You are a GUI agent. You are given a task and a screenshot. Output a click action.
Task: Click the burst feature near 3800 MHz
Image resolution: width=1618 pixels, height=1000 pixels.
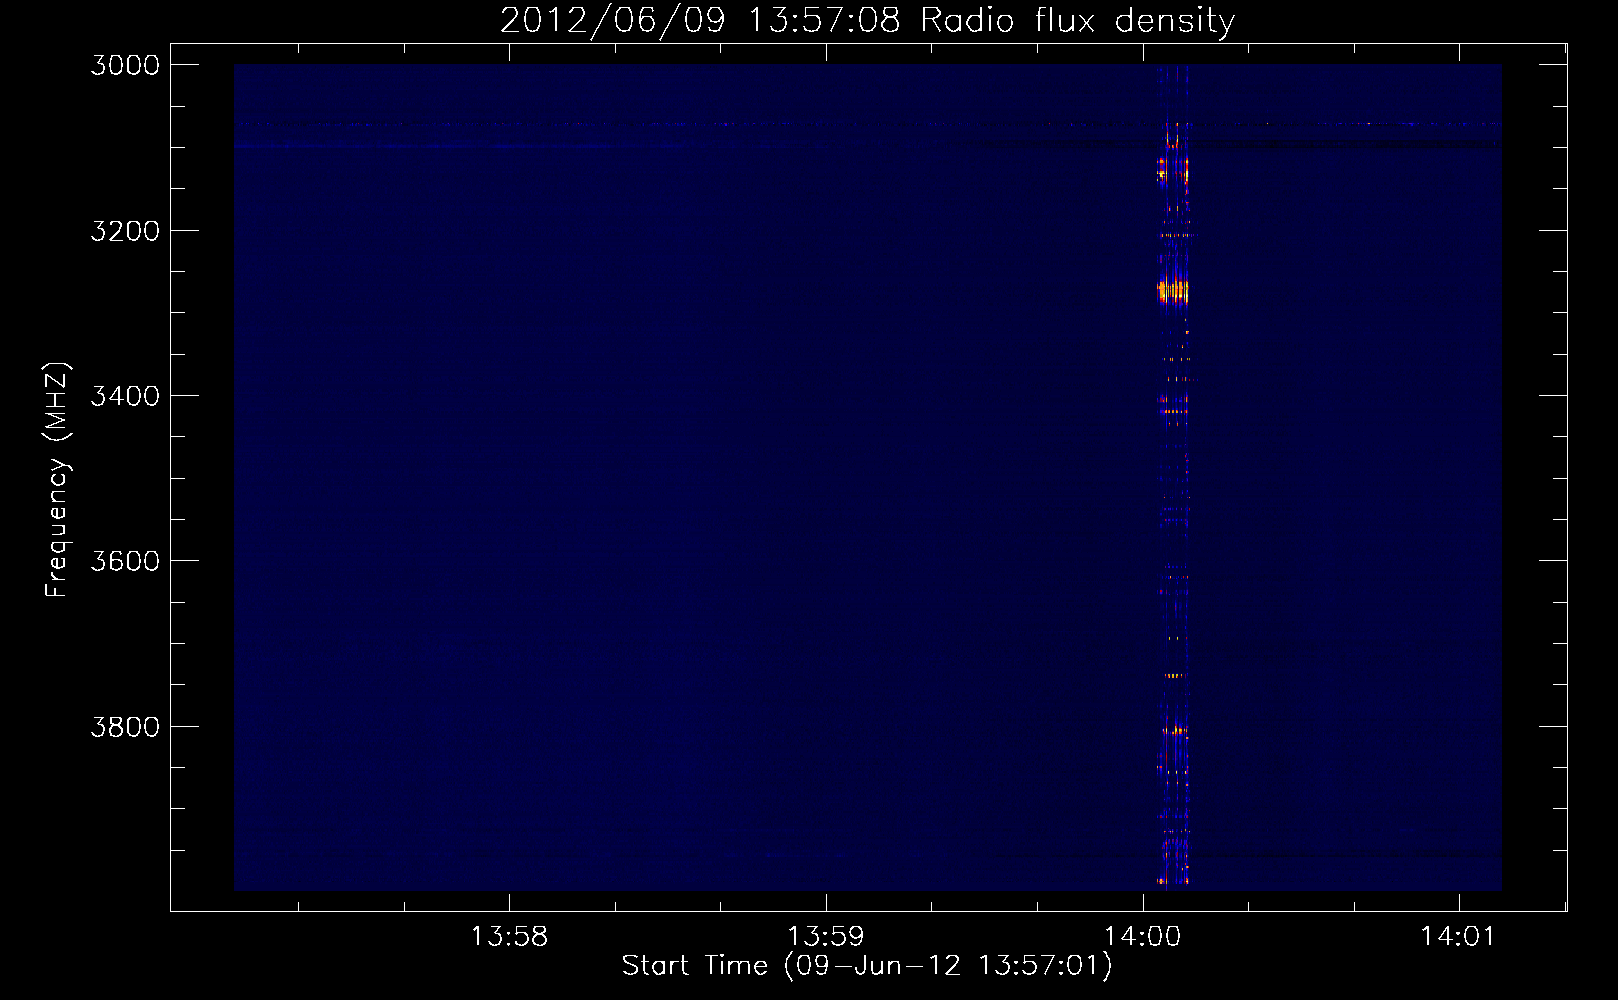click(1175, 730)
